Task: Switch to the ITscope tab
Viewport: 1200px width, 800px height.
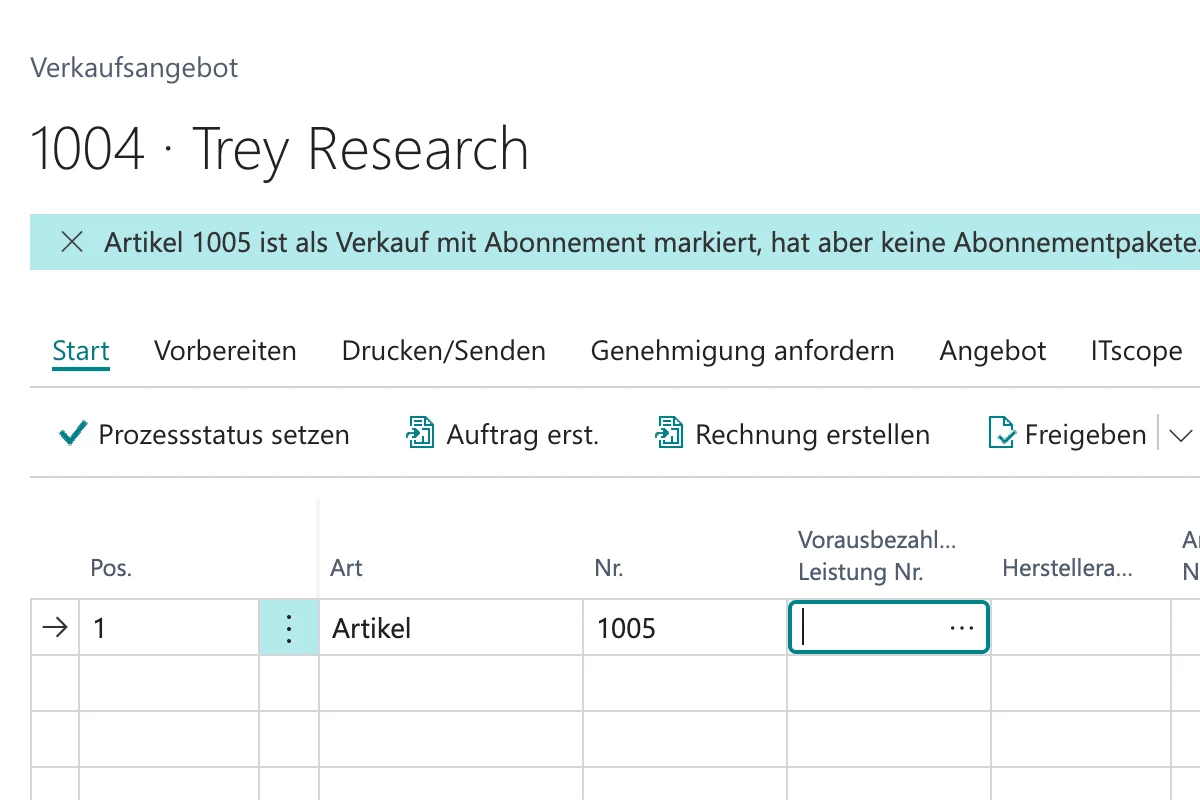Action: (1137, 351)
